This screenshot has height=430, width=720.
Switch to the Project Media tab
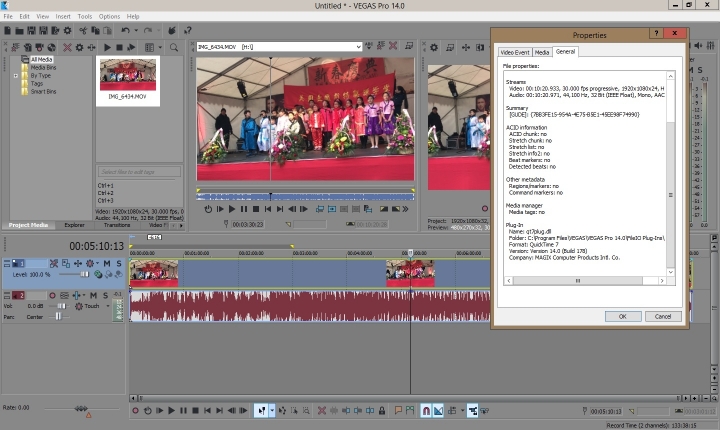coord(28,225)
